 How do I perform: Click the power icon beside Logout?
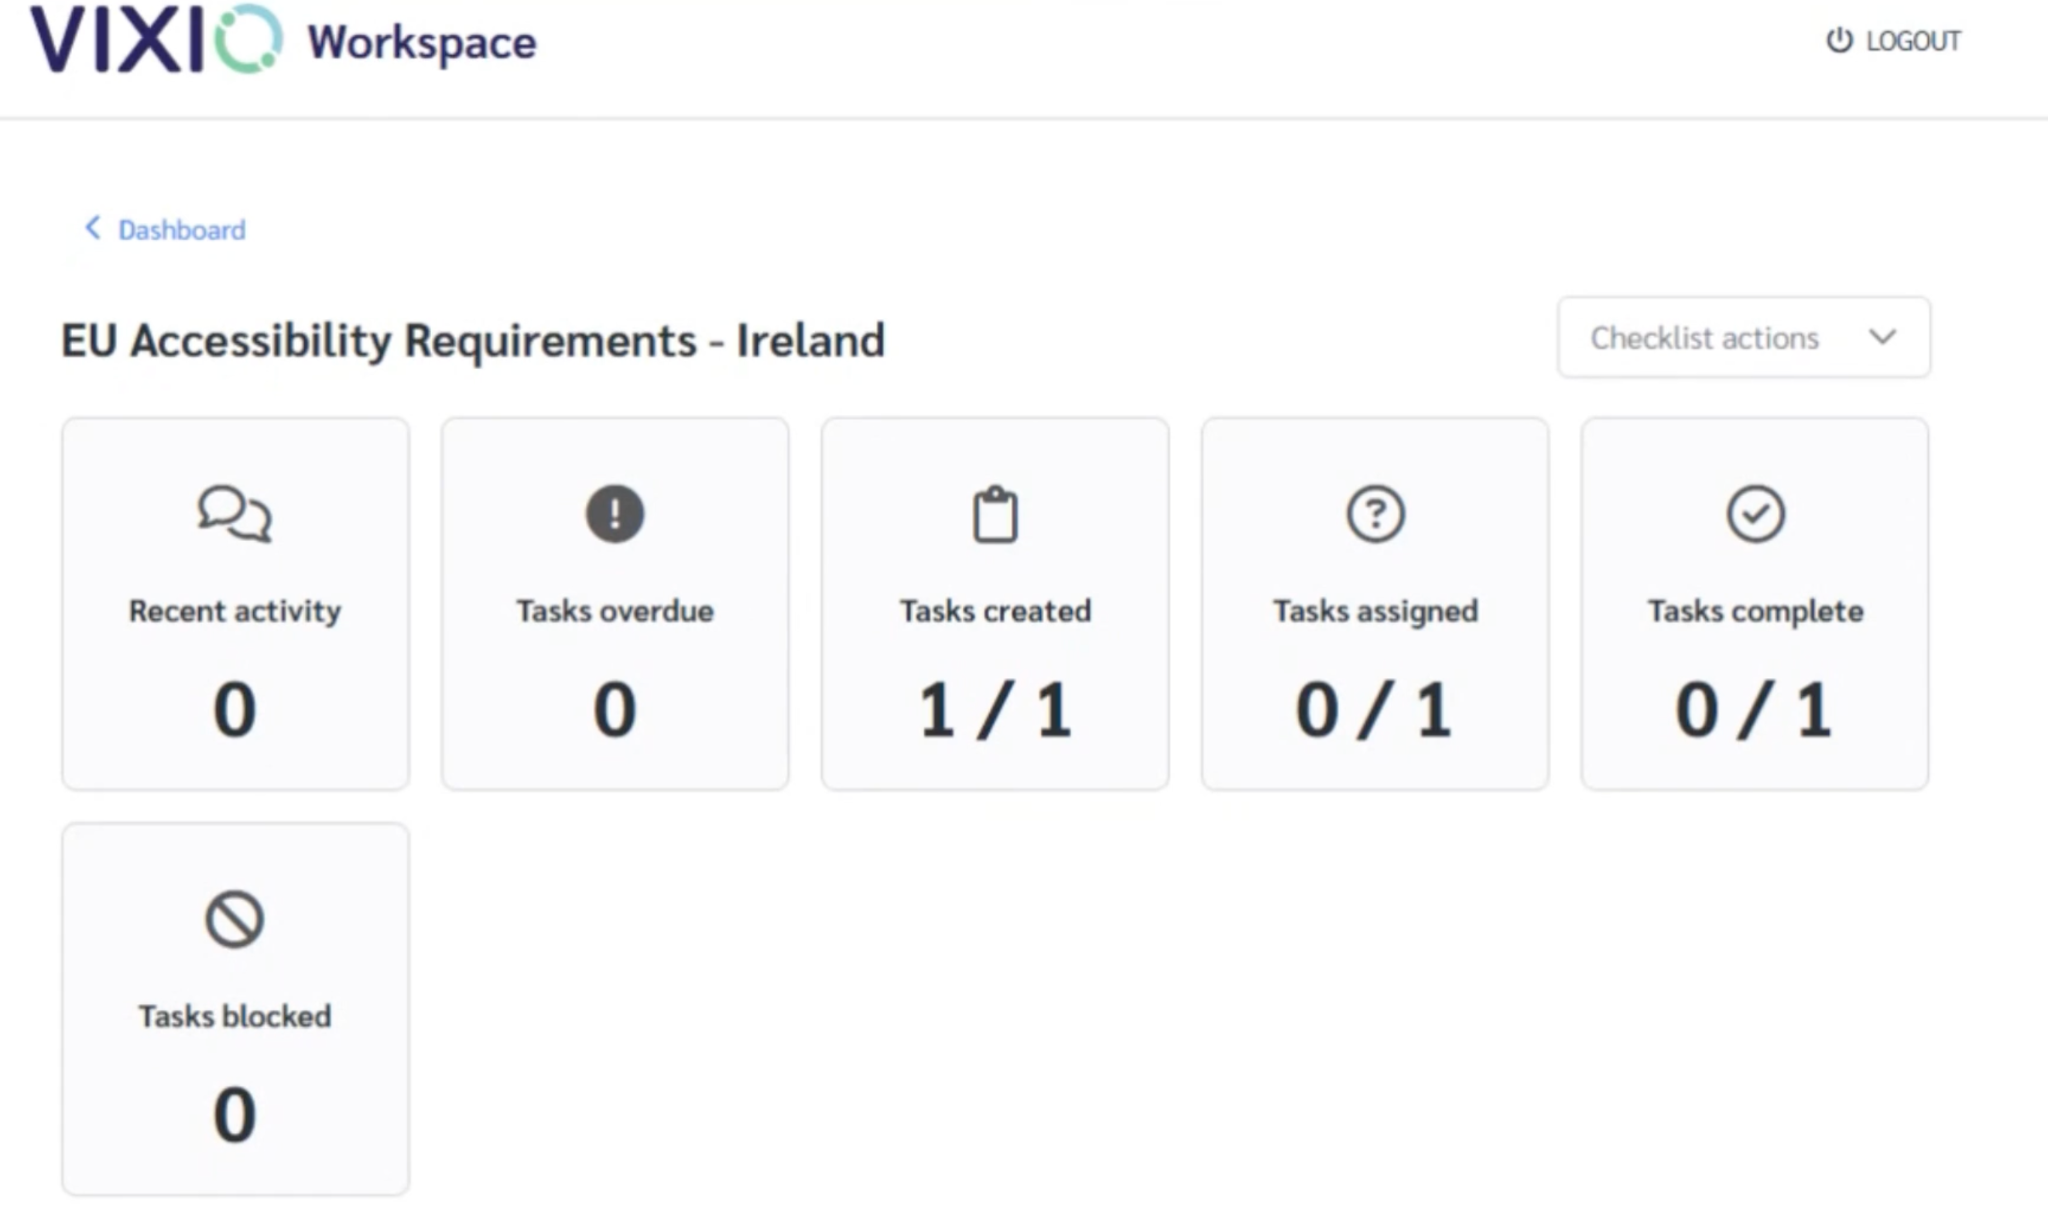1838,41
